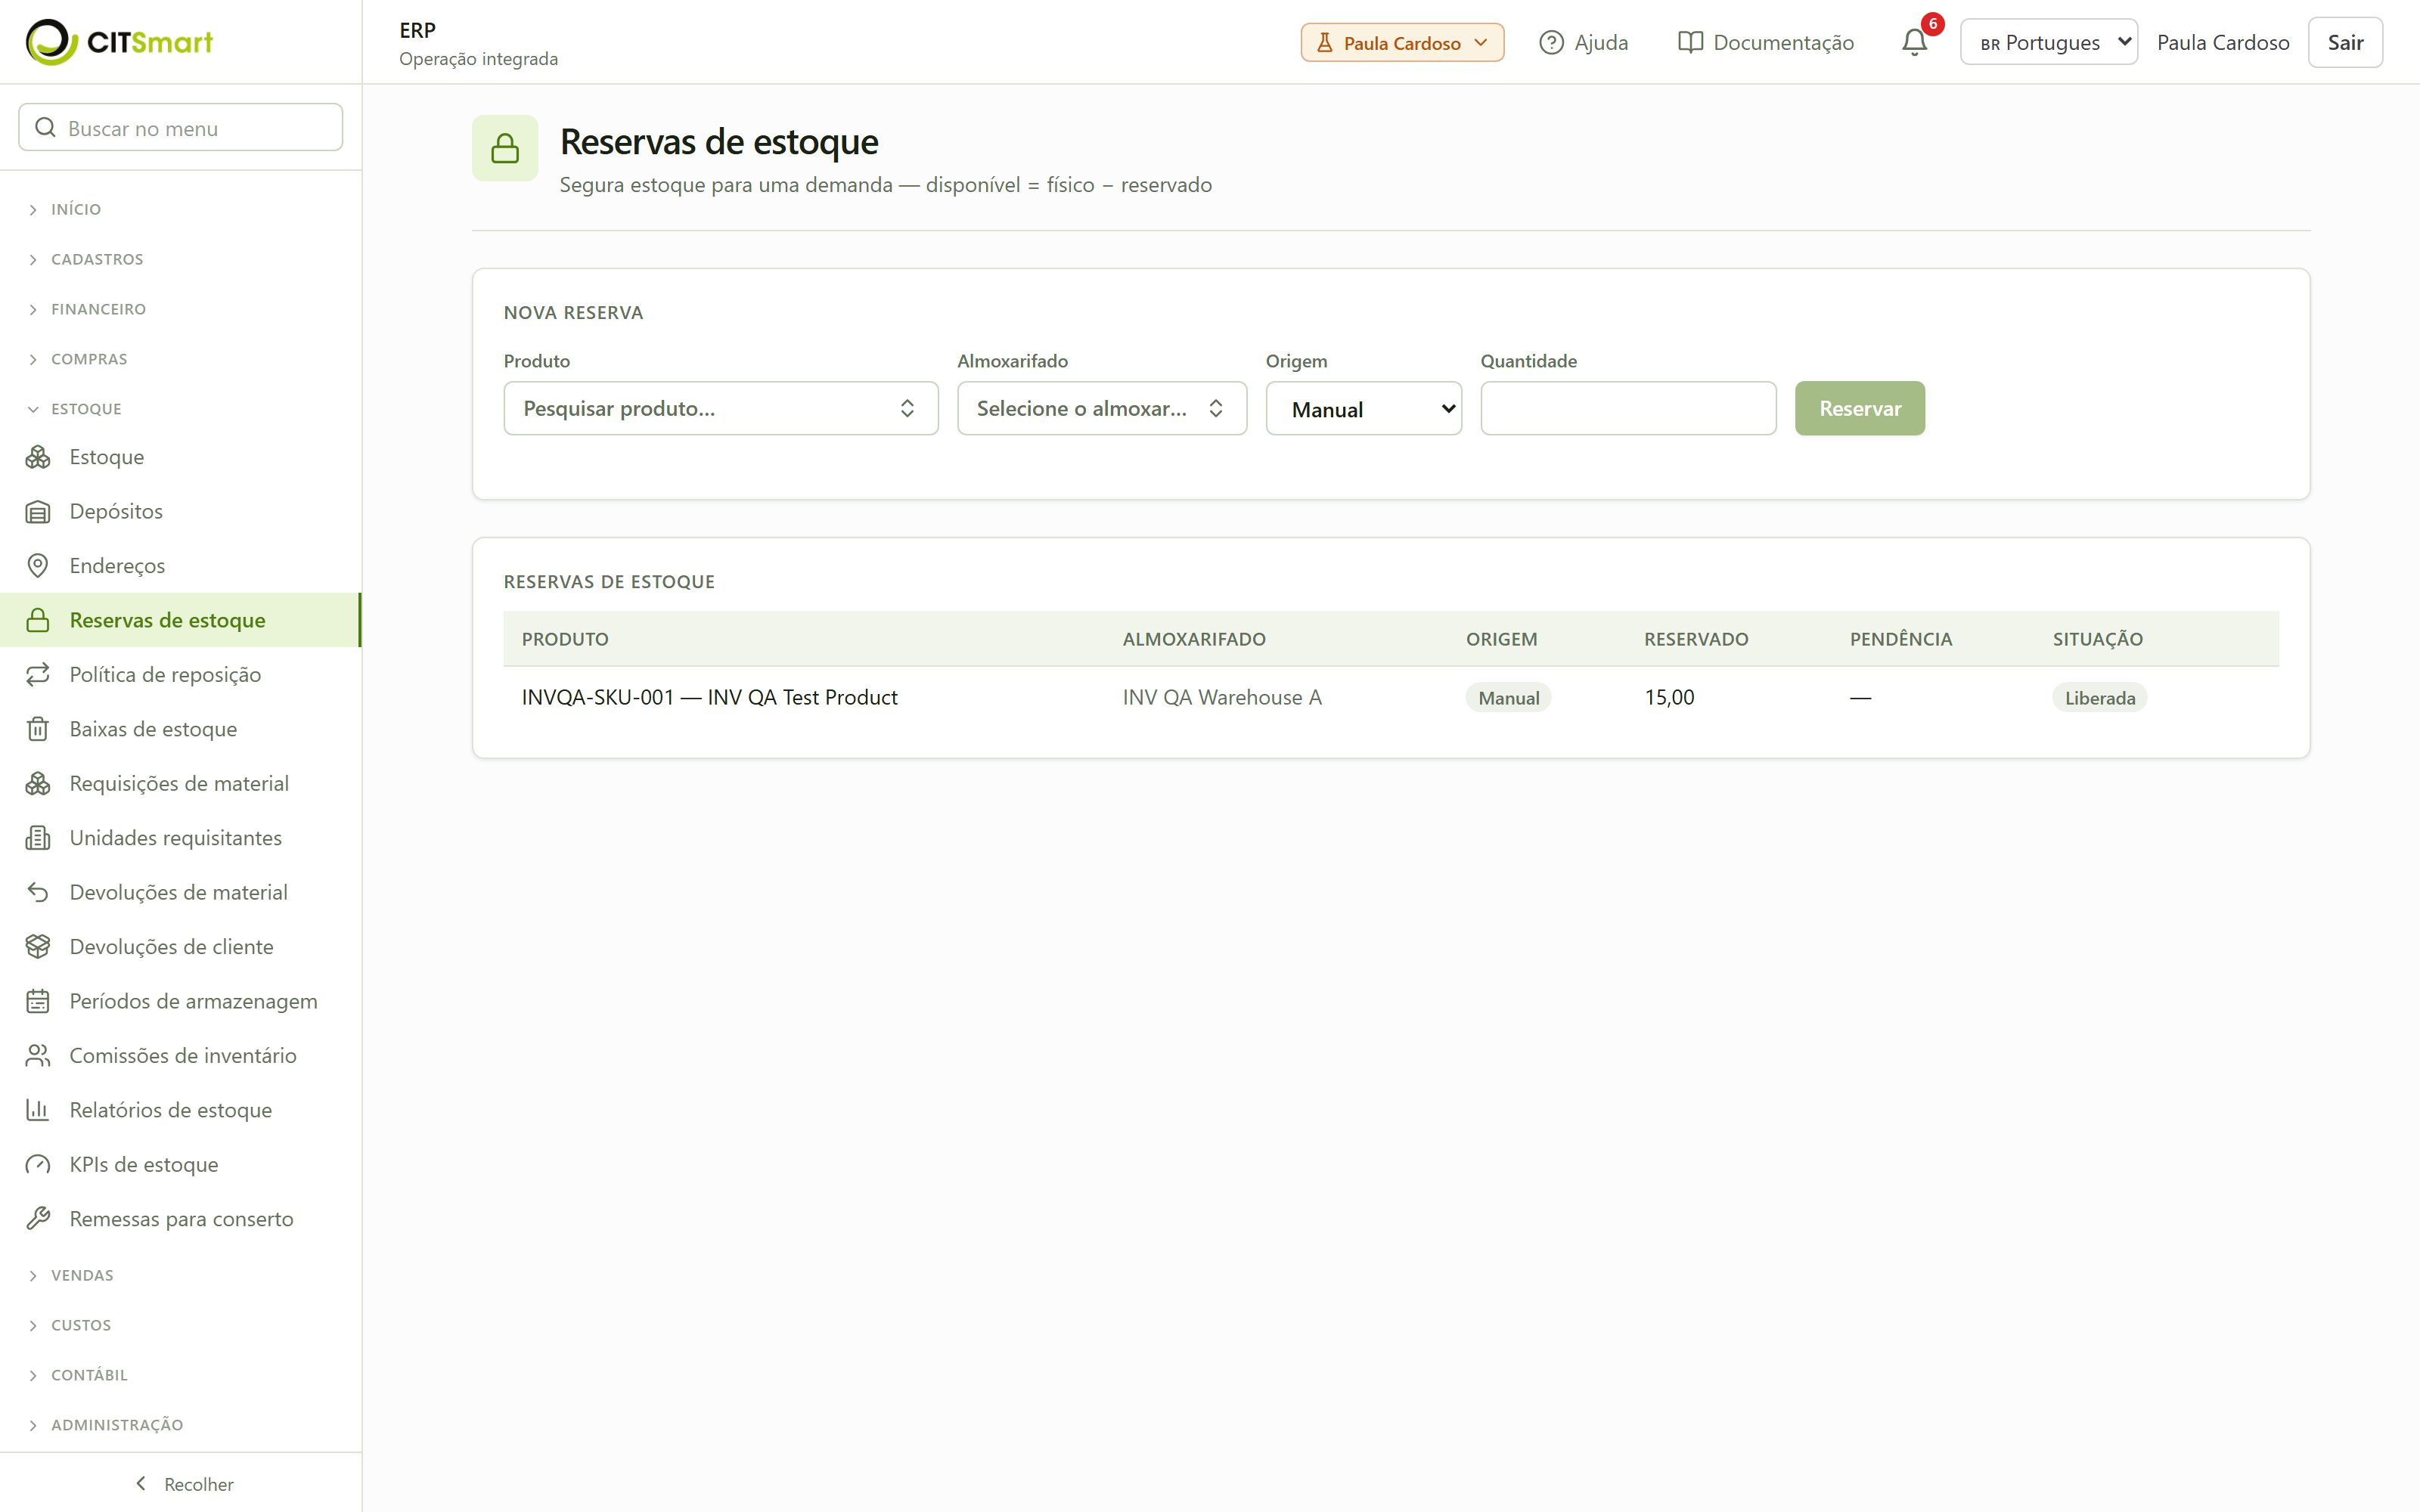Click the Liberada status badge
Image resolution: width=2420 pixels, height=1512 pixels.
tap(2099, 698)
